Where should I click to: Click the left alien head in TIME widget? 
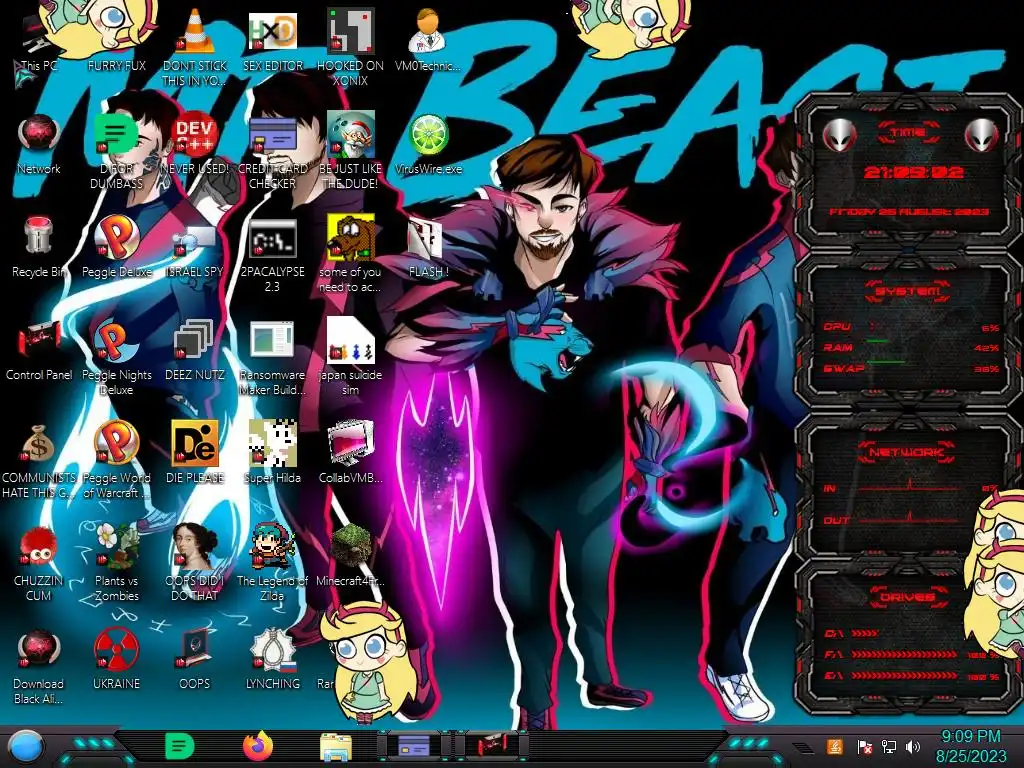[x=839, y=136]
